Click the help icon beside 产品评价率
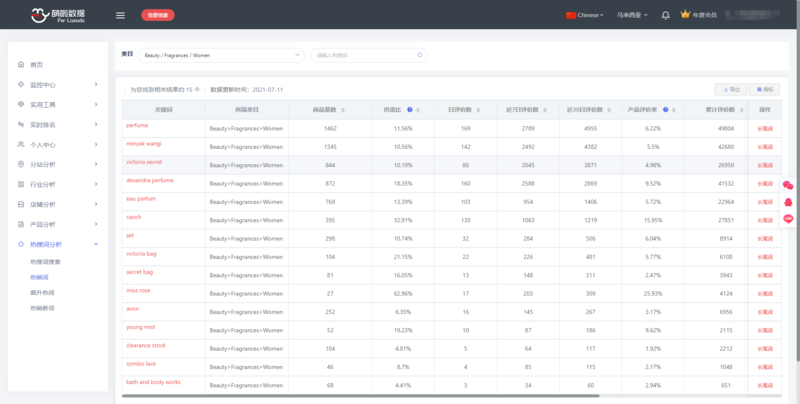Viewport: 800px width, 404px height. pos(664,109)
